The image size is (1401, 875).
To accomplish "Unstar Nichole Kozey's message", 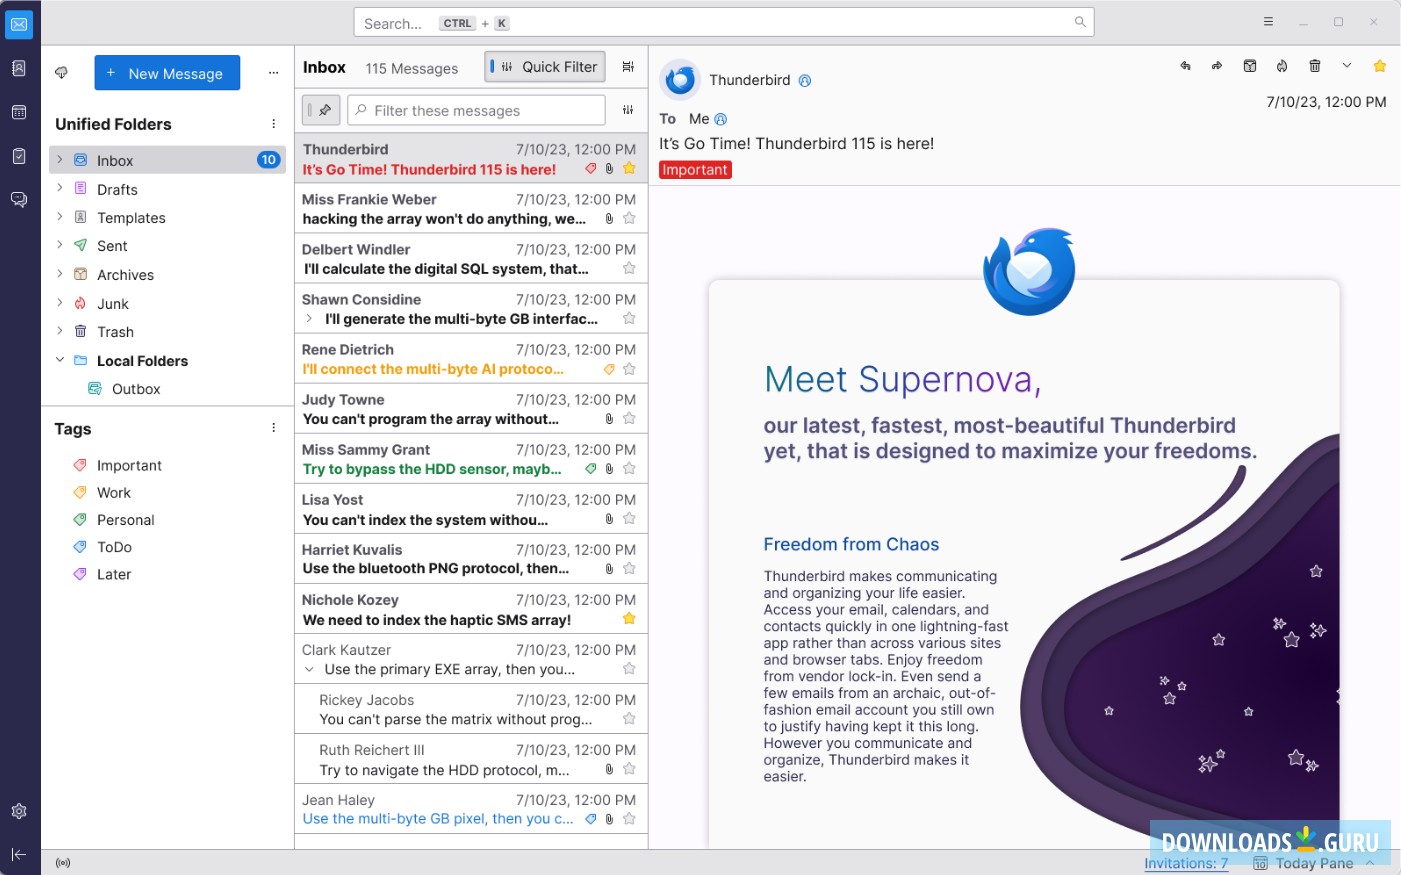I will (629, 618).
